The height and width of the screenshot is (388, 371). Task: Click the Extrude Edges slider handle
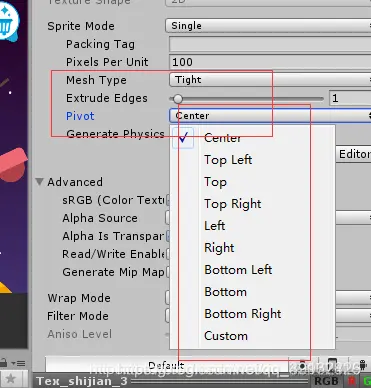coord(178,99)
